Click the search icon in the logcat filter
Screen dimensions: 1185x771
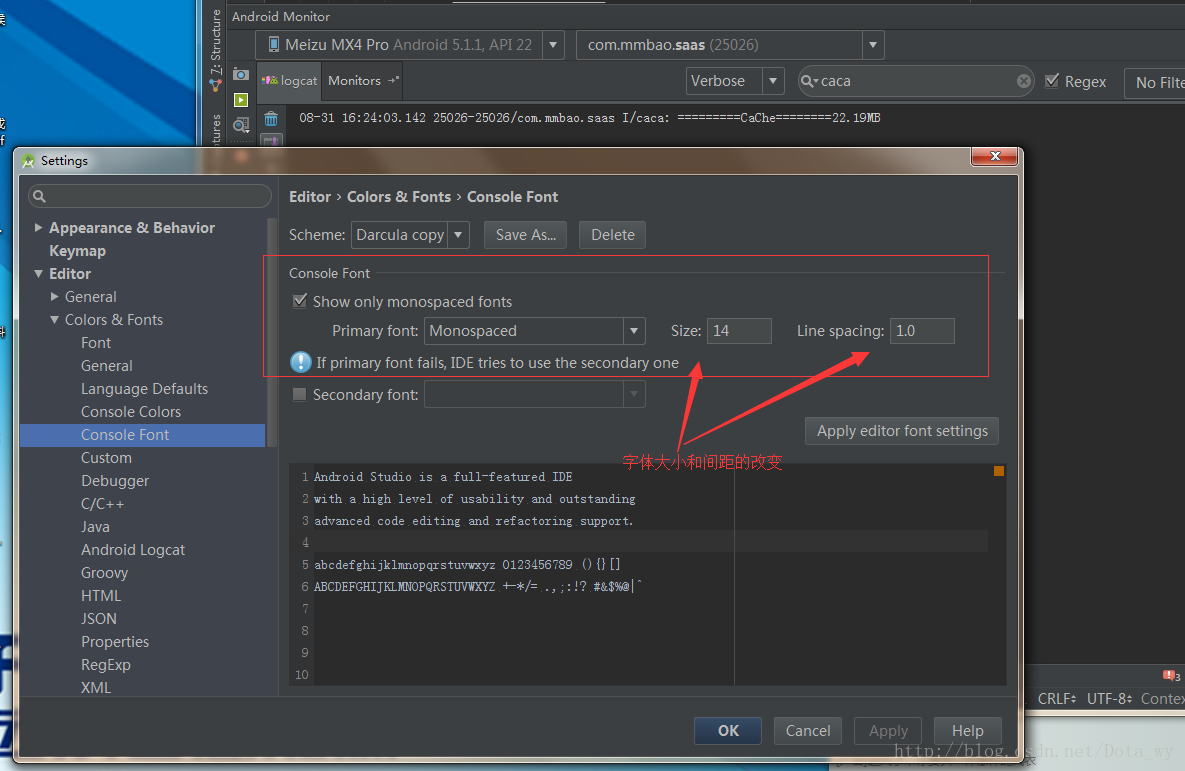pos(809,81)
